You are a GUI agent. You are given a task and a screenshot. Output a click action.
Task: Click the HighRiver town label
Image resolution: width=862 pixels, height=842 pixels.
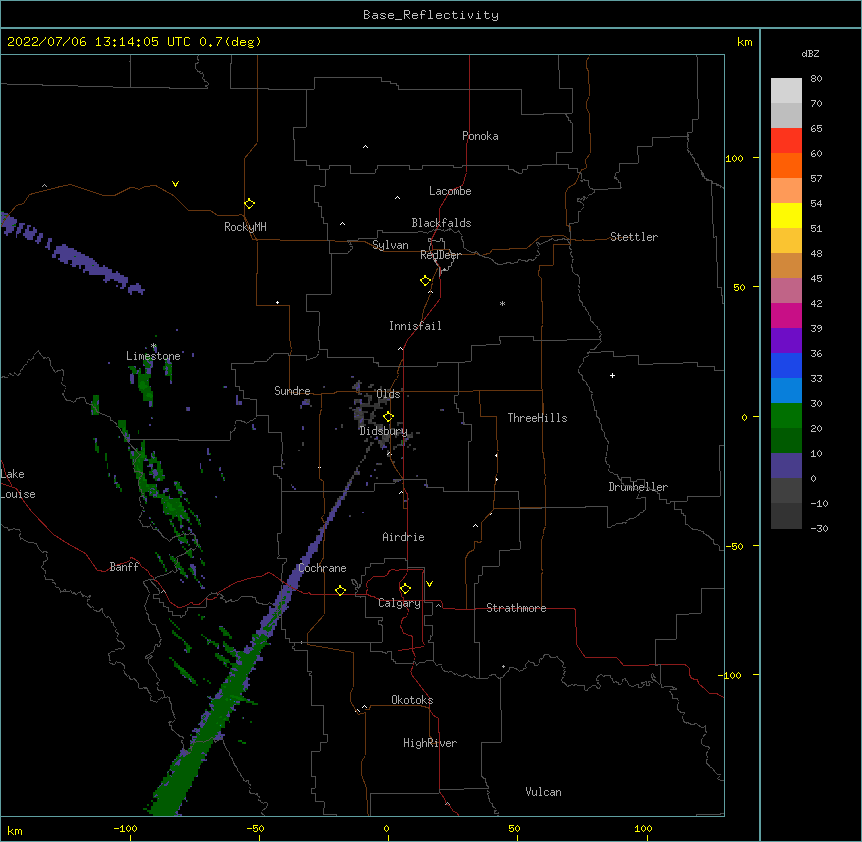[x=430, y=743]
